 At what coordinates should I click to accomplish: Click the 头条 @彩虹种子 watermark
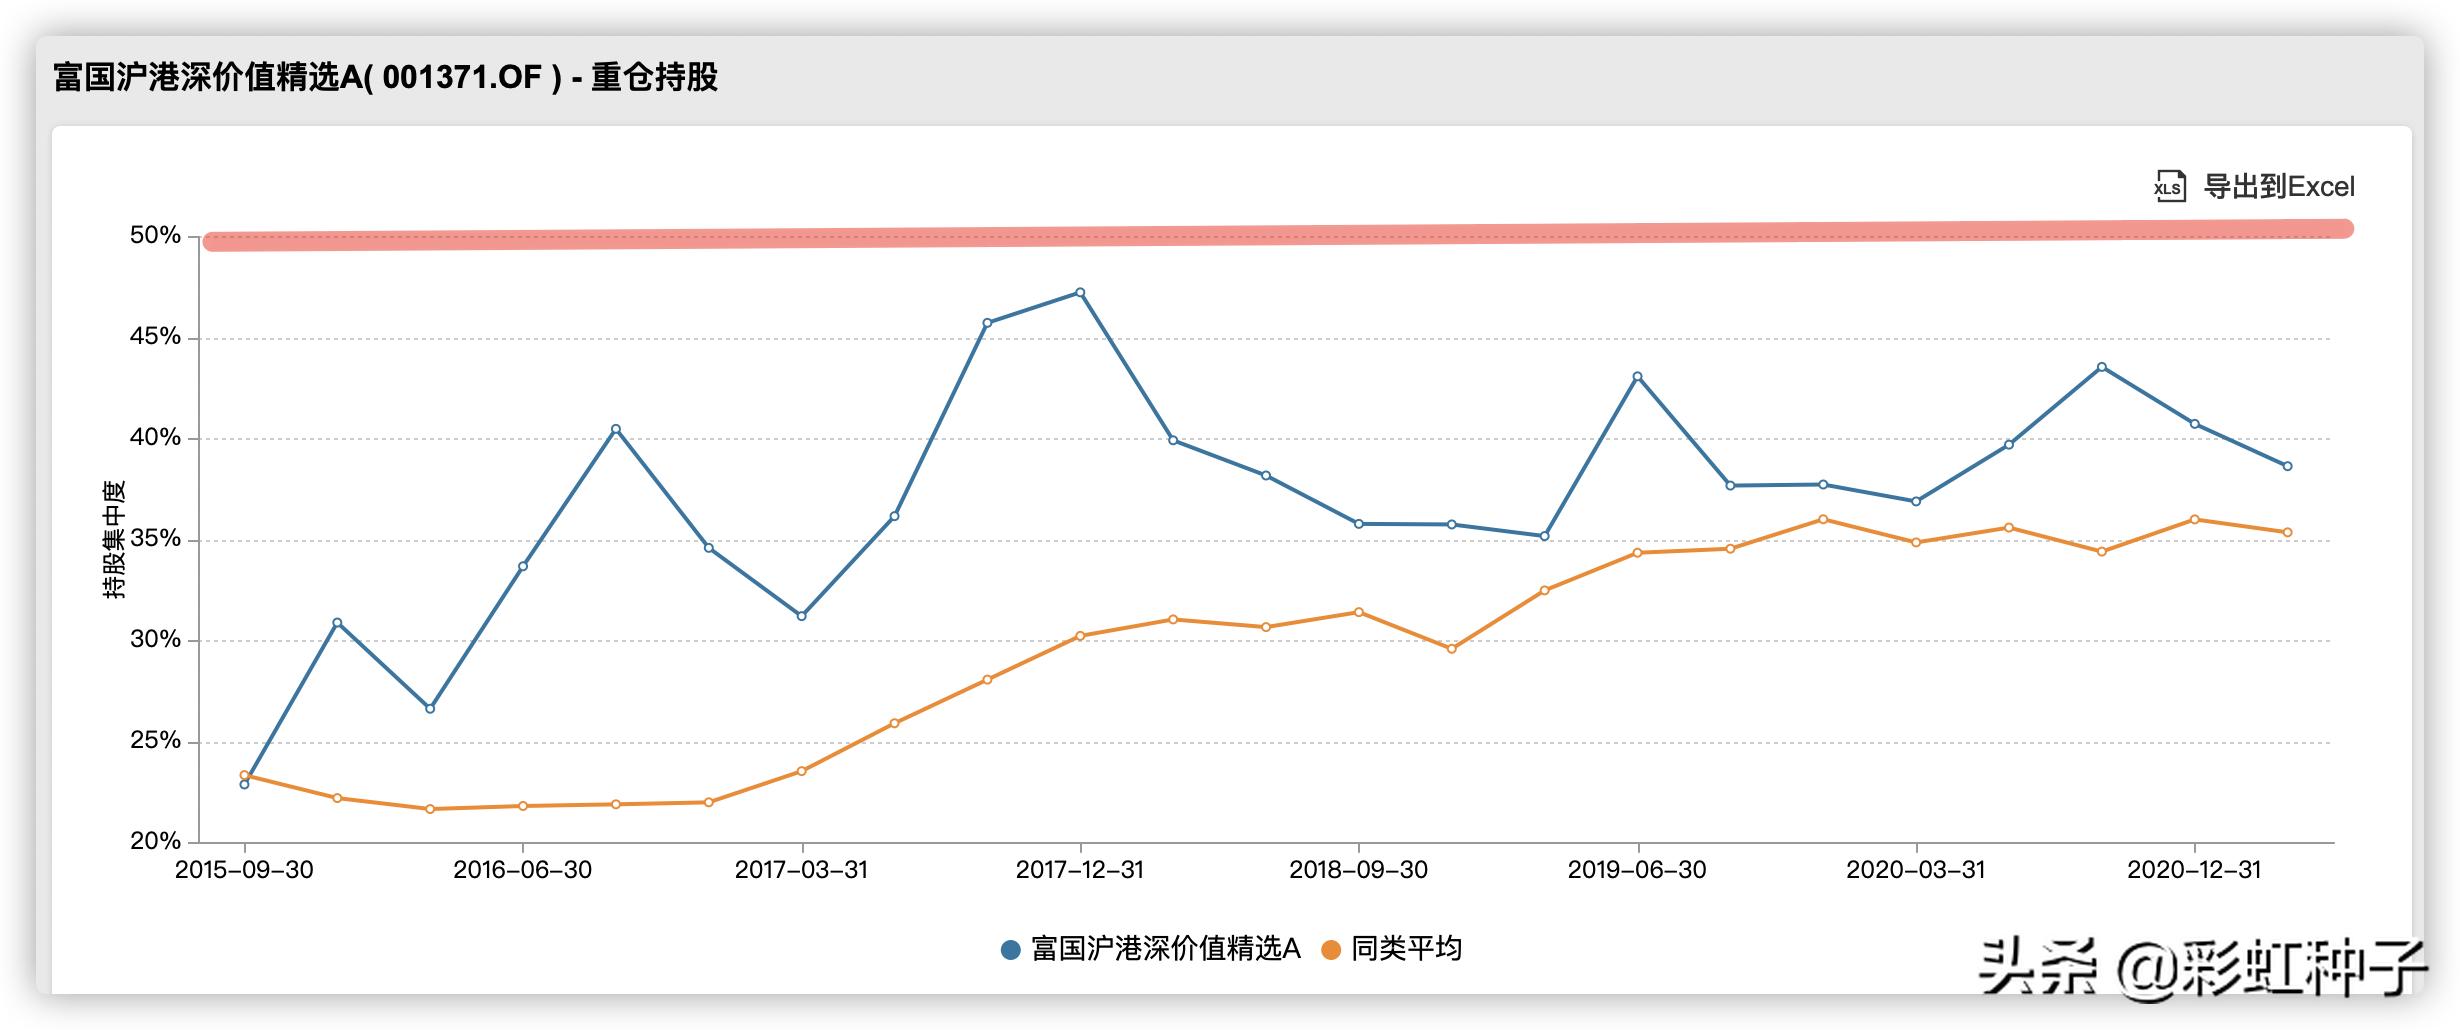point(2201,968)
